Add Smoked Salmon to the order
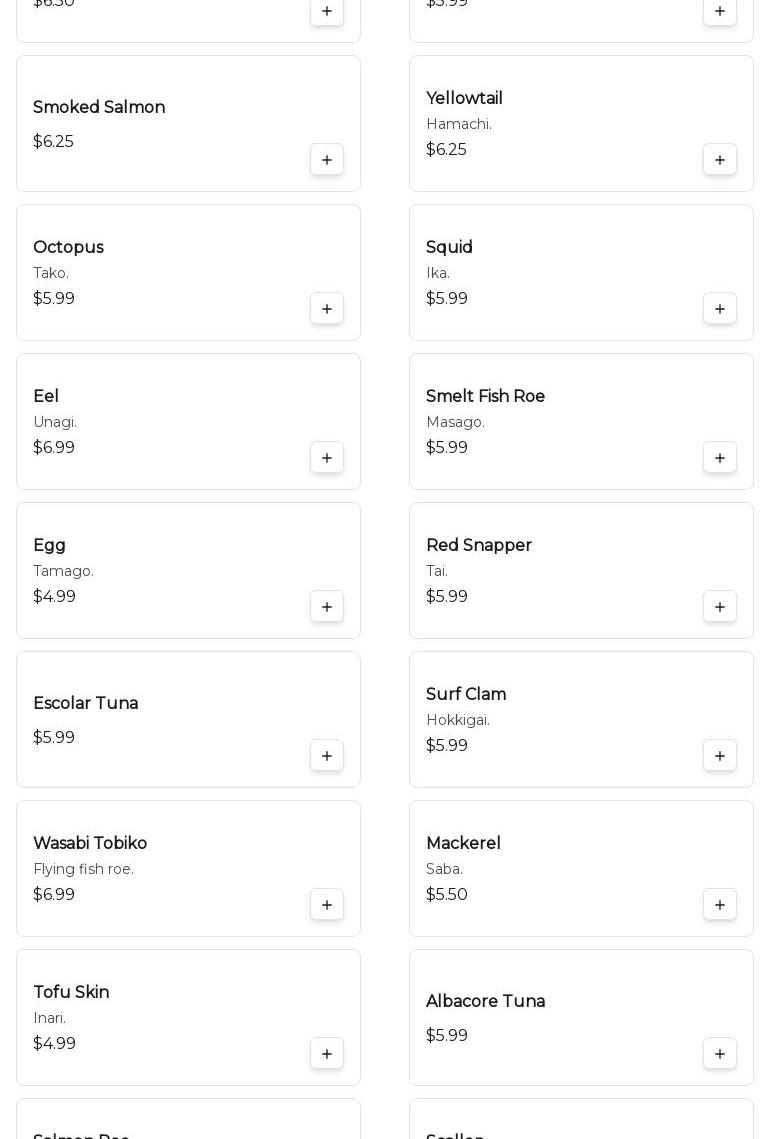Screen dimensions: 770x1139 (x=327, y=160)
